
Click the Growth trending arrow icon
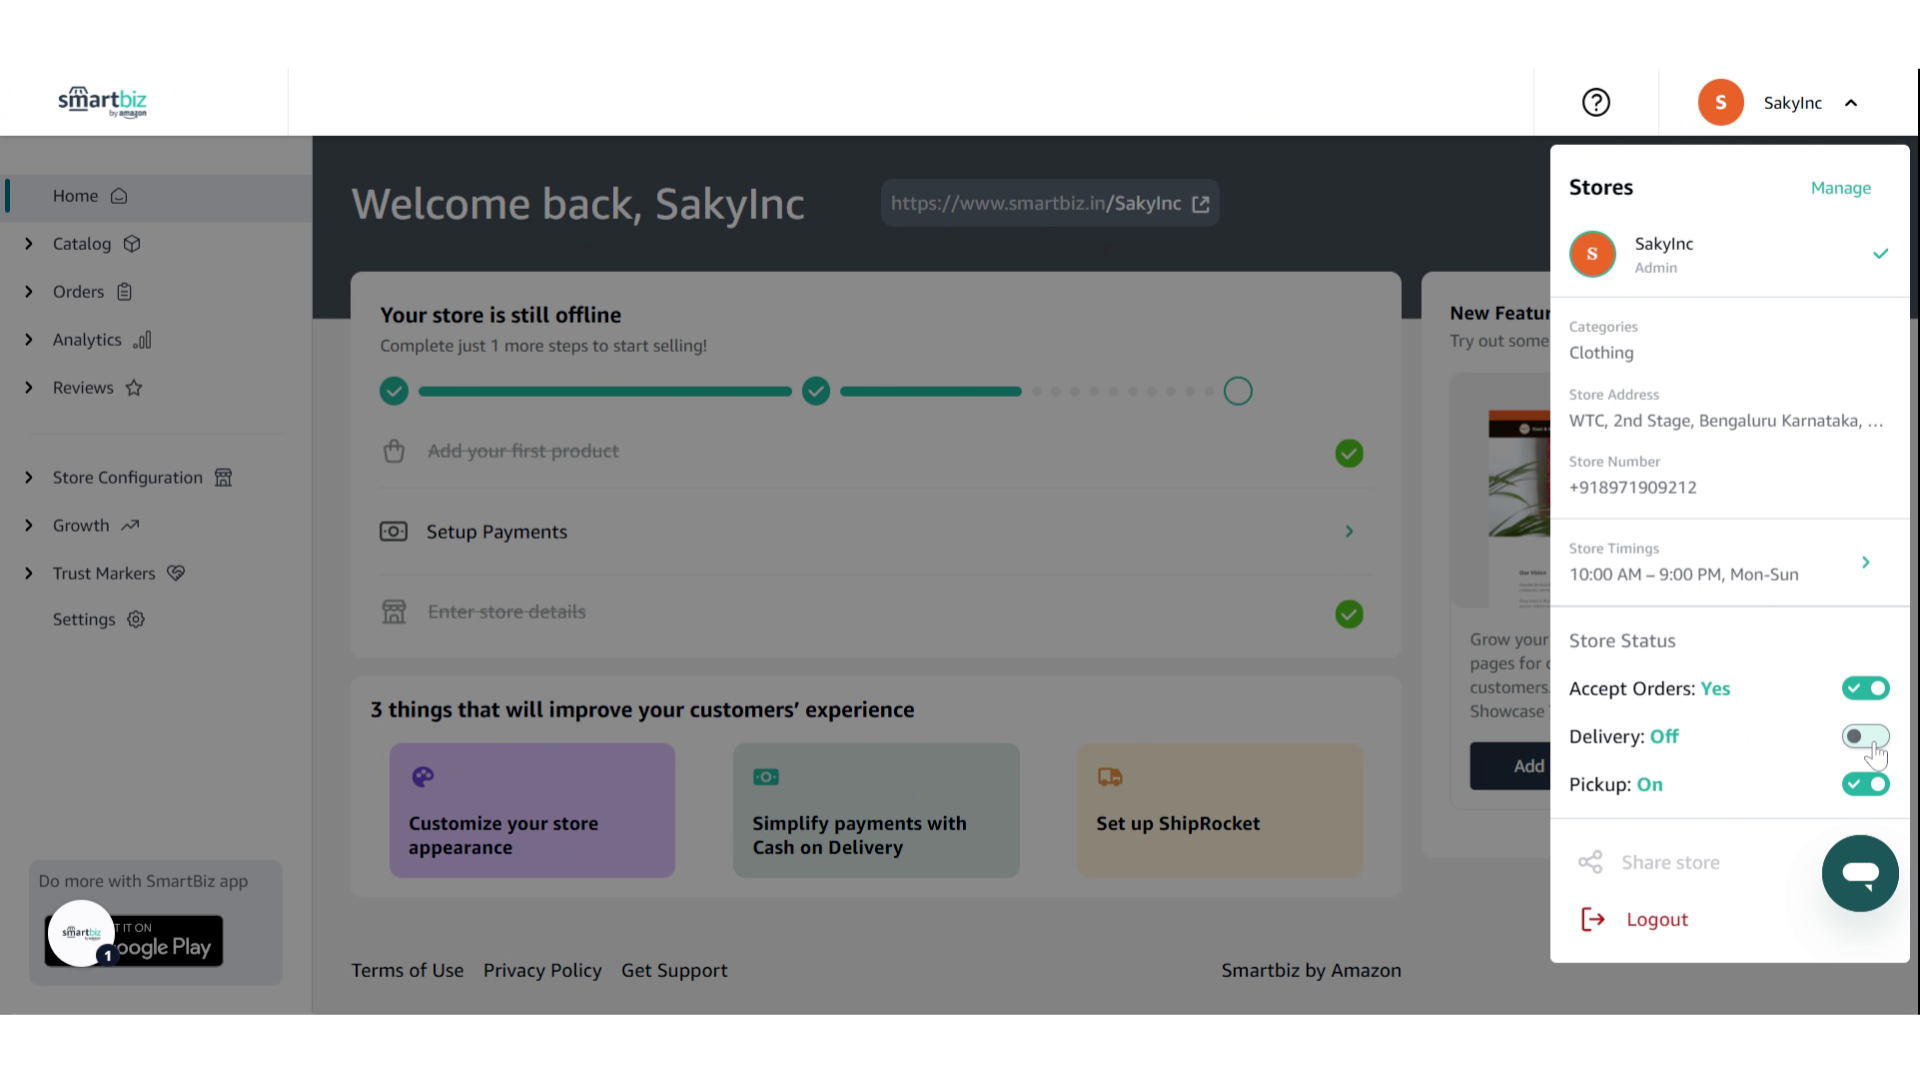pyautogui.click(x=130, y=525)
